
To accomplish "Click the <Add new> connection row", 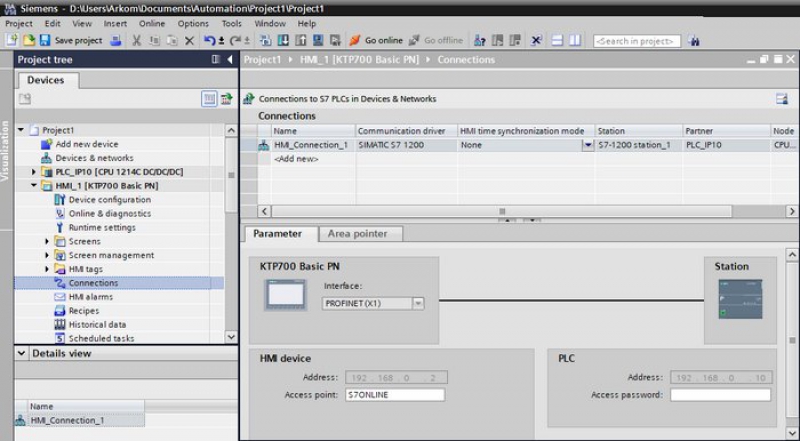I will tap(296, 159).
